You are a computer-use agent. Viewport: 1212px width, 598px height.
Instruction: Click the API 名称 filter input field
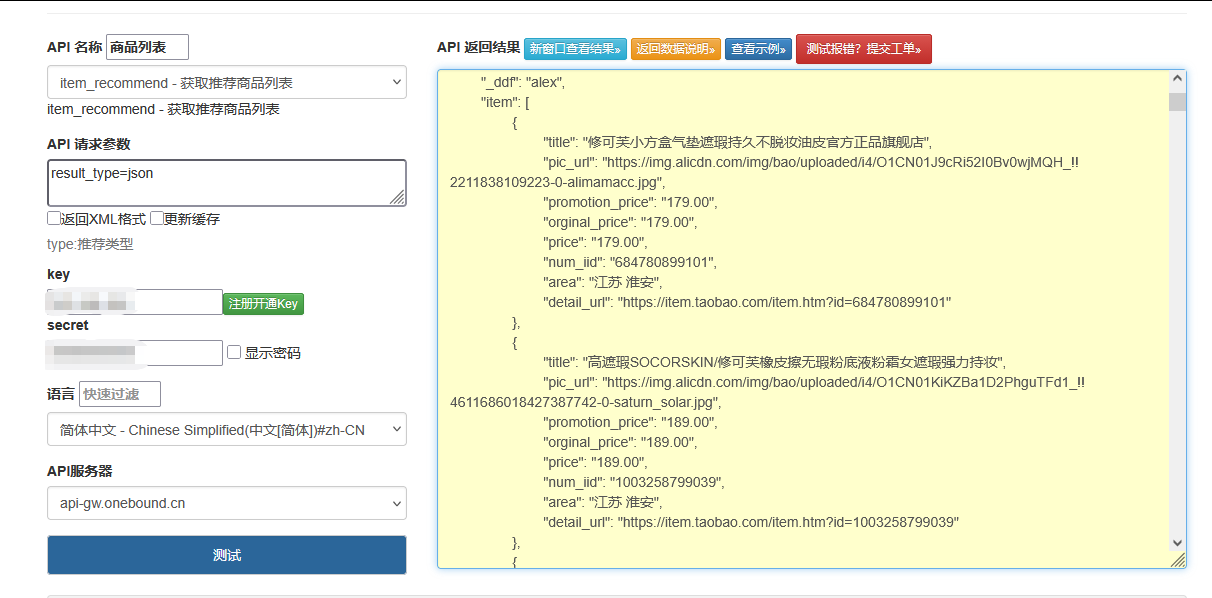point(147,47)
